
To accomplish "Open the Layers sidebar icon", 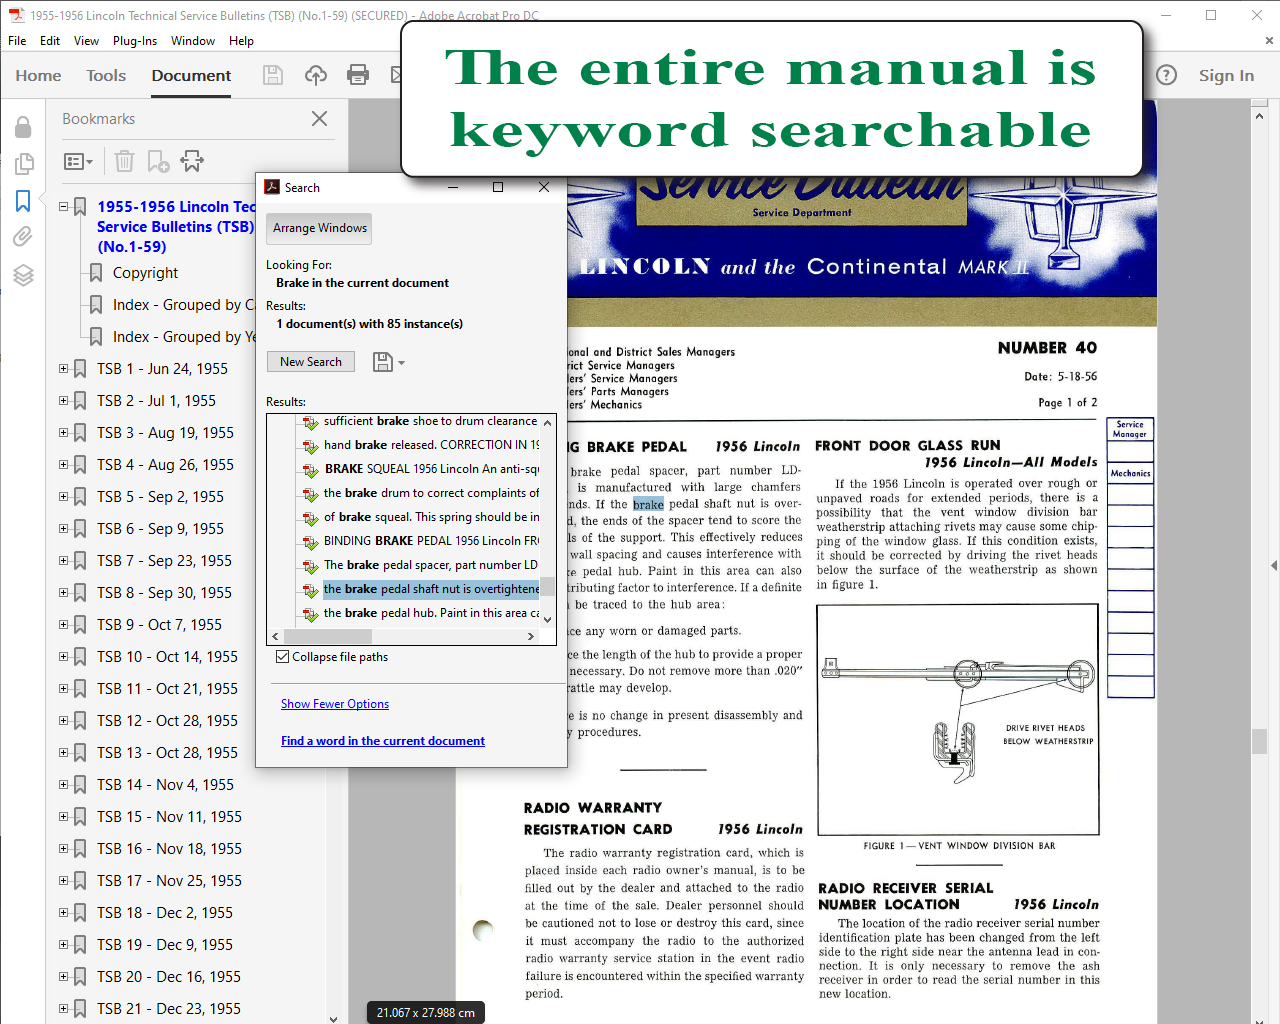I will (23, 275).
